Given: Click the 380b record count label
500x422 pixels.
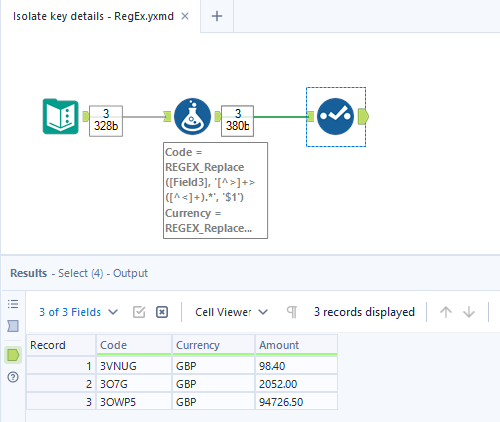Looking at the screenshot, I should [x=238, y=121].
